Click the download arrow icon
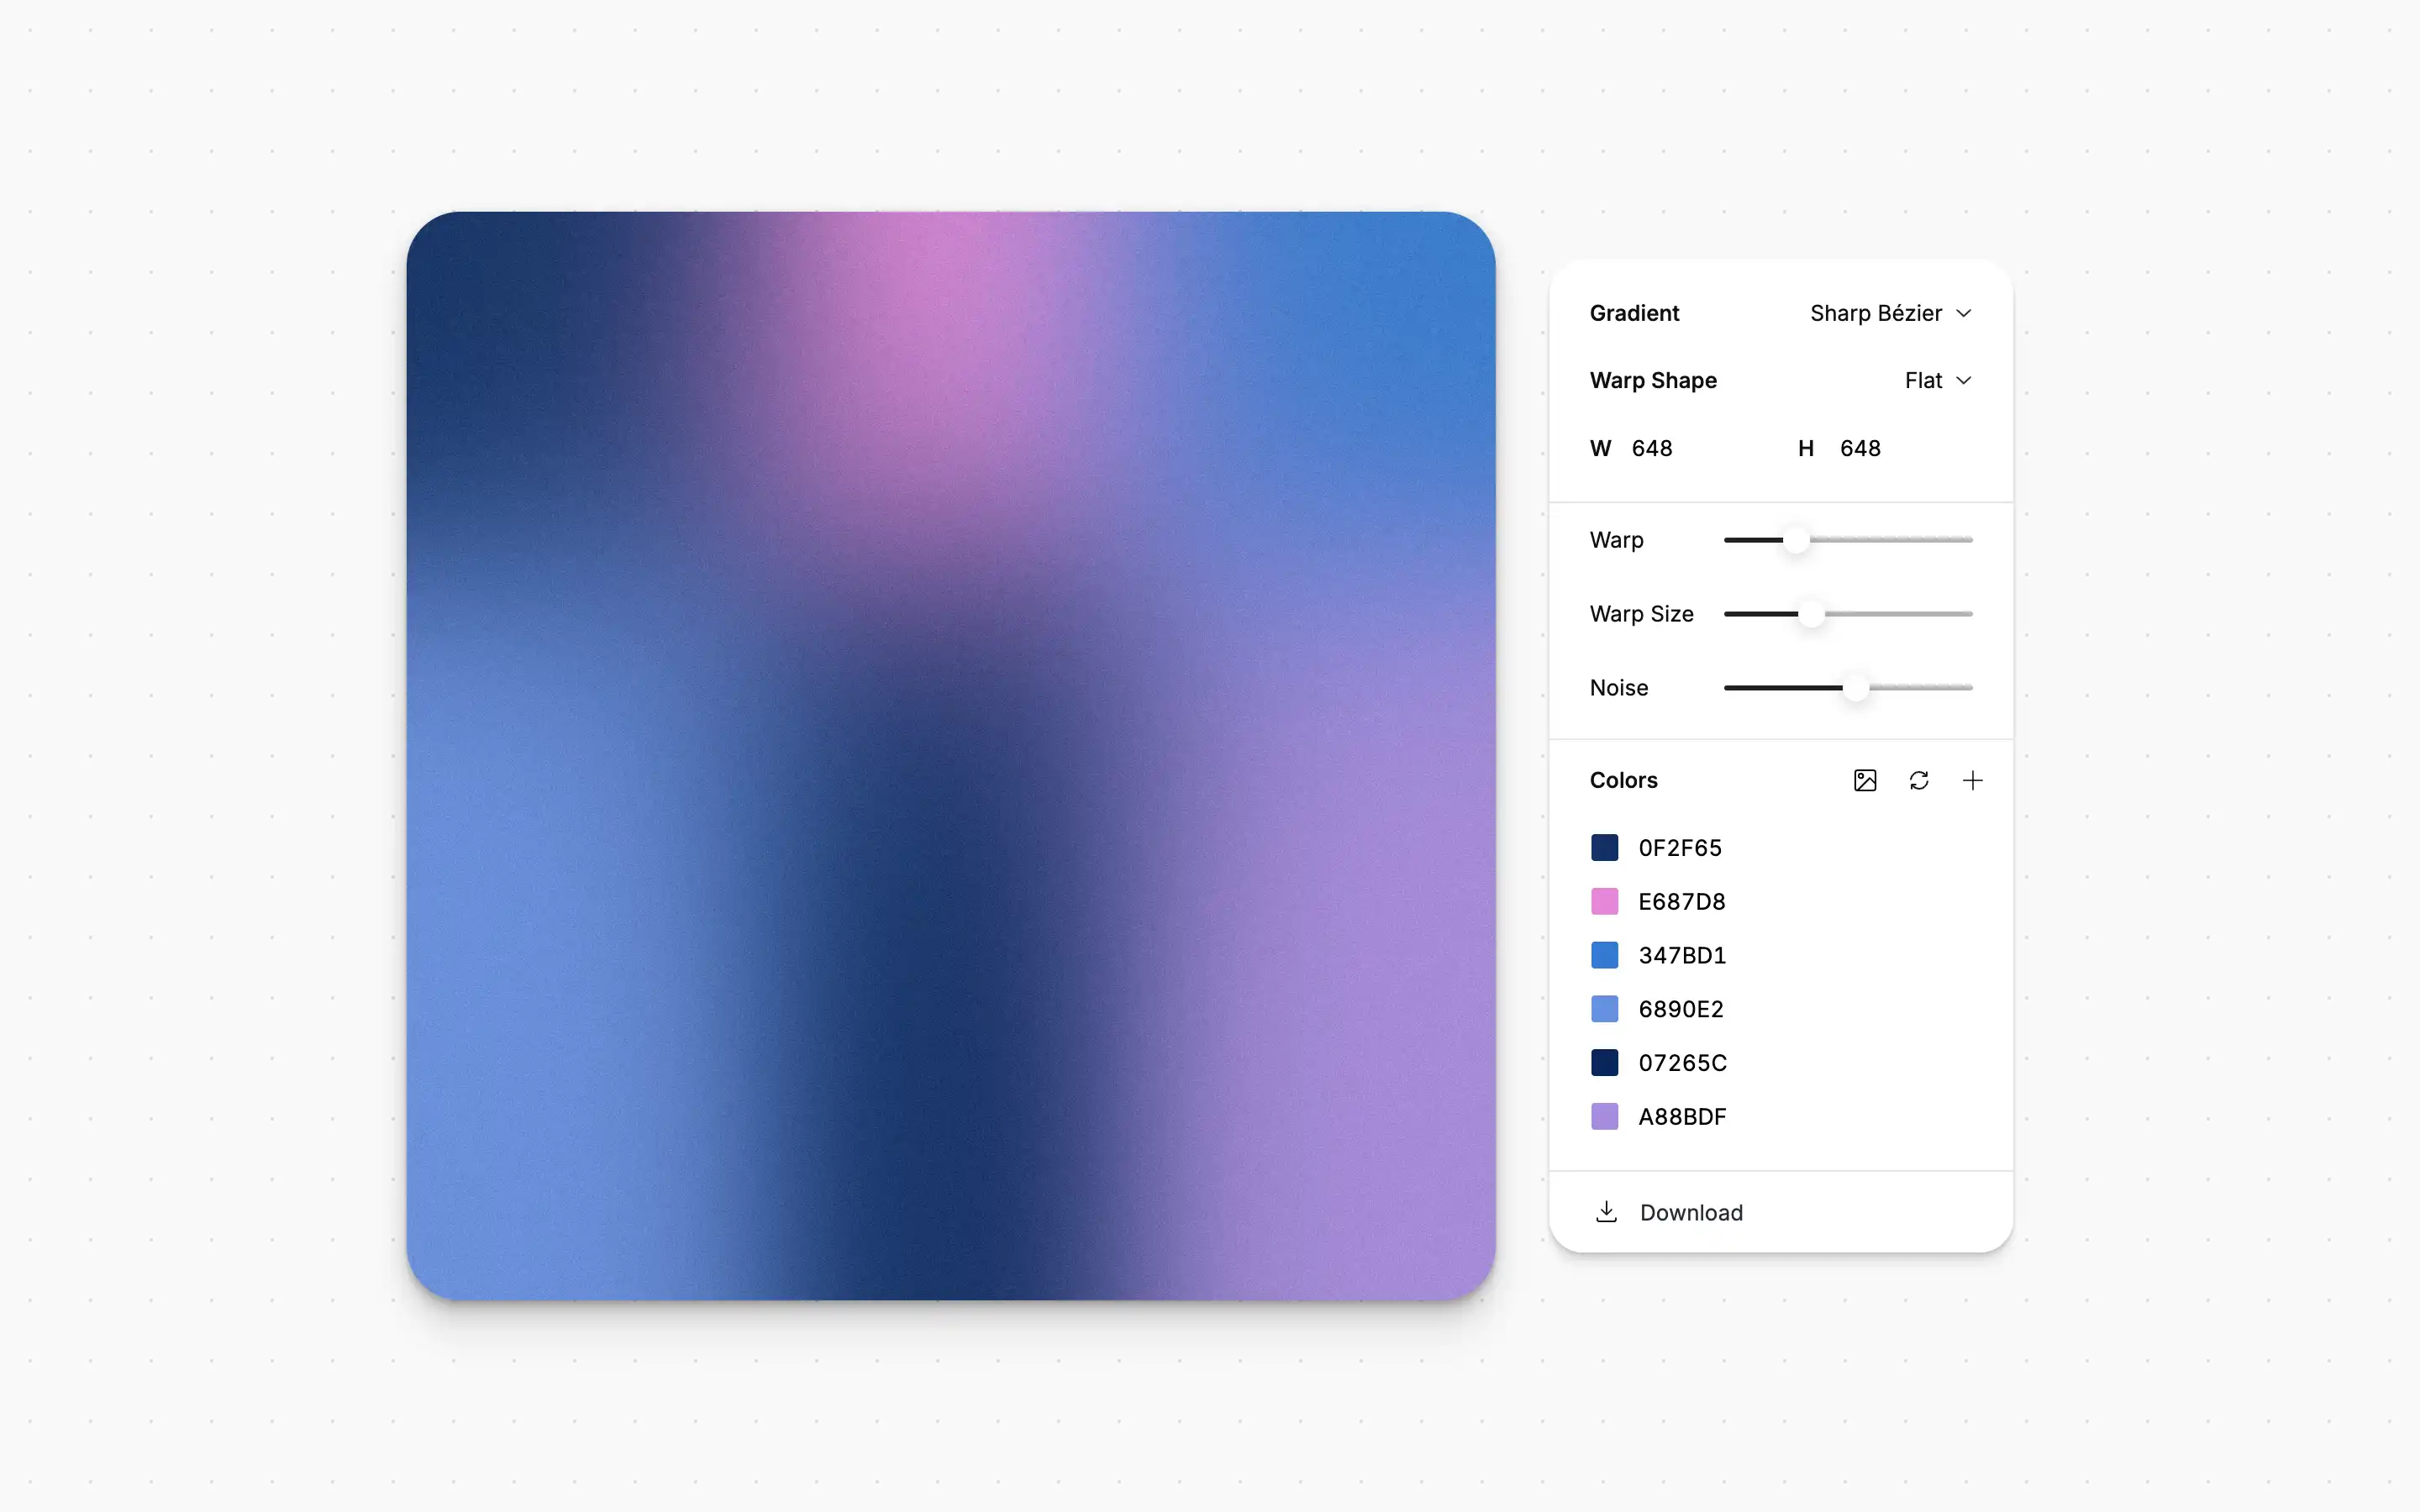2420x1512 pixels. point(1606,1212)
